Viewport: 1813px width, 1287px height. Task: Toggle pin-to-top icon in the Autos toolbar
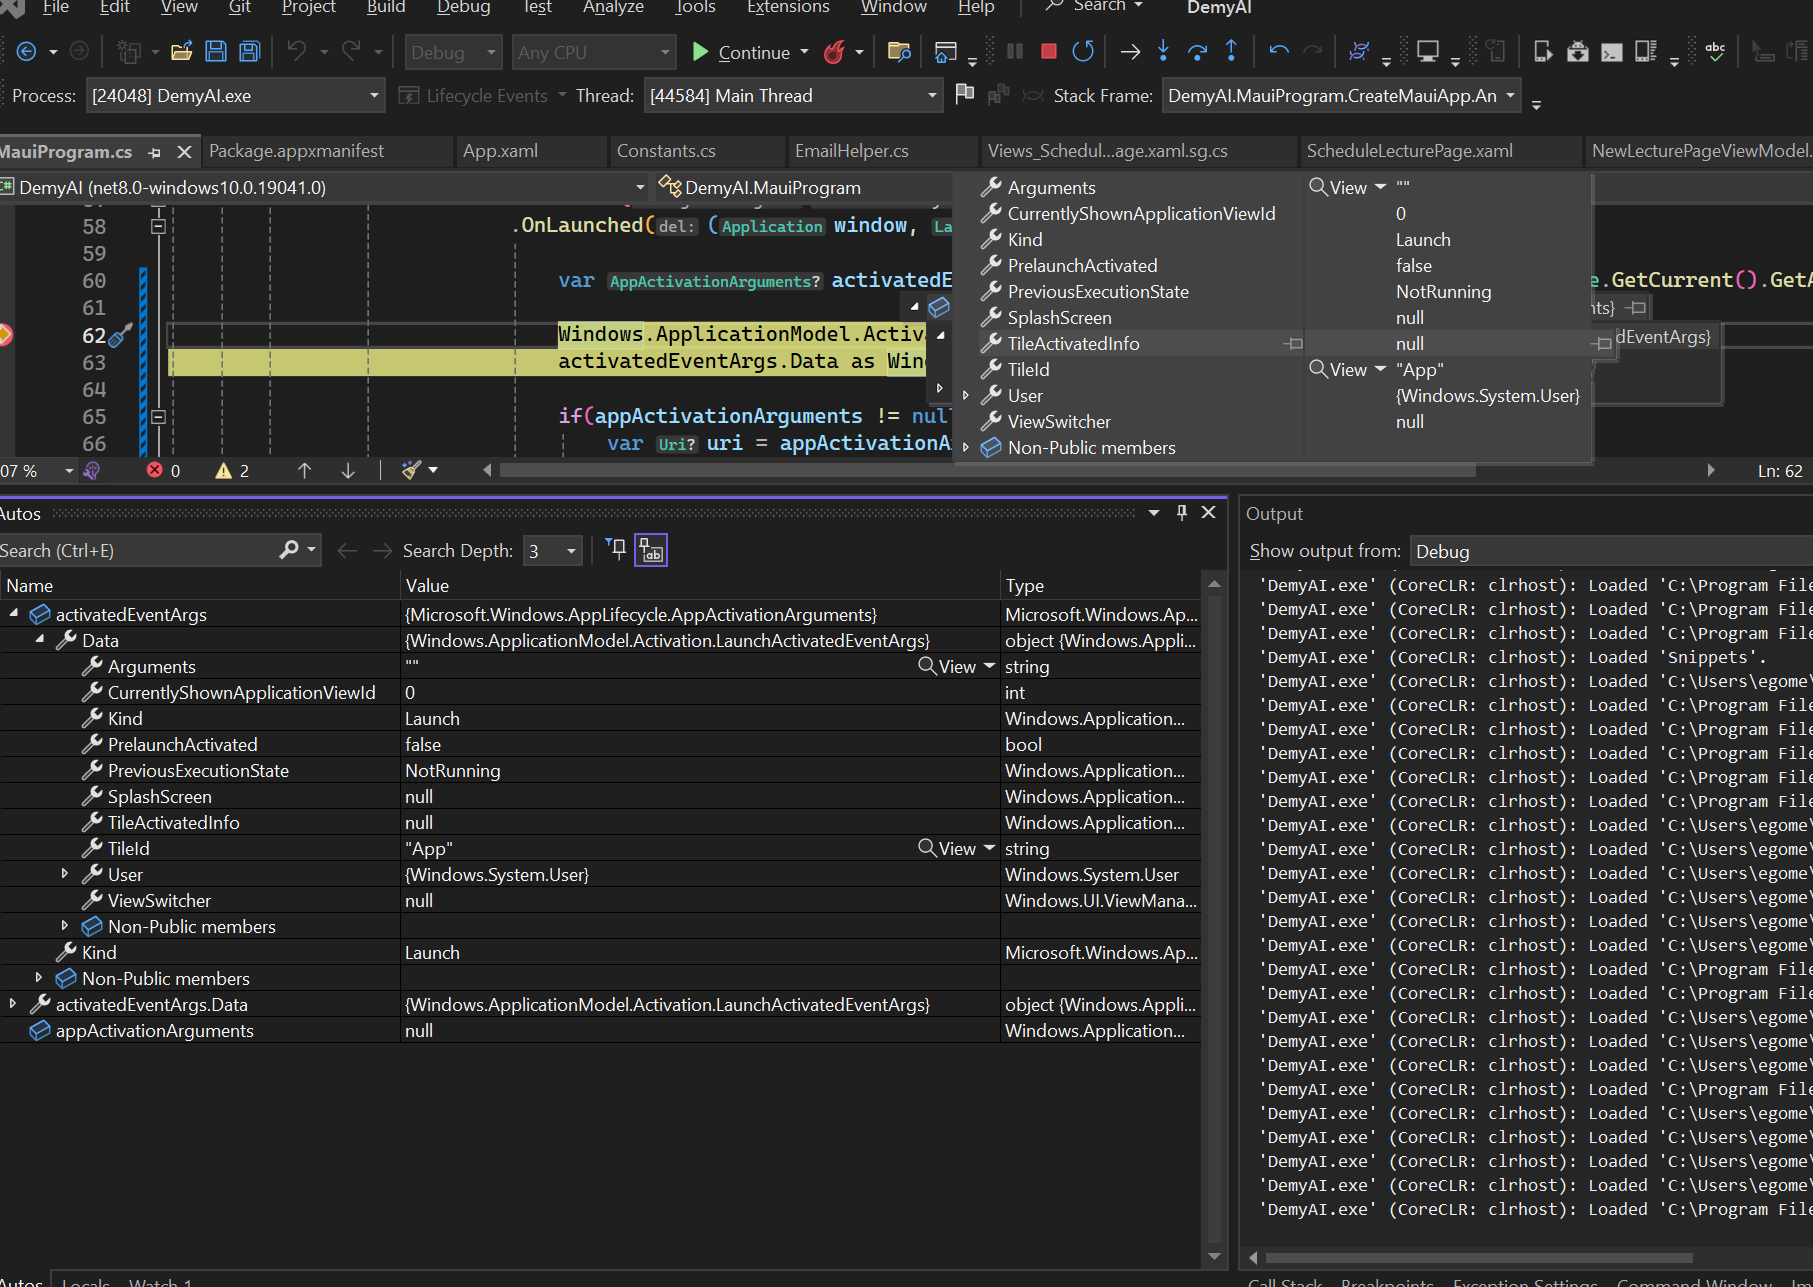(x=616, y=549)
